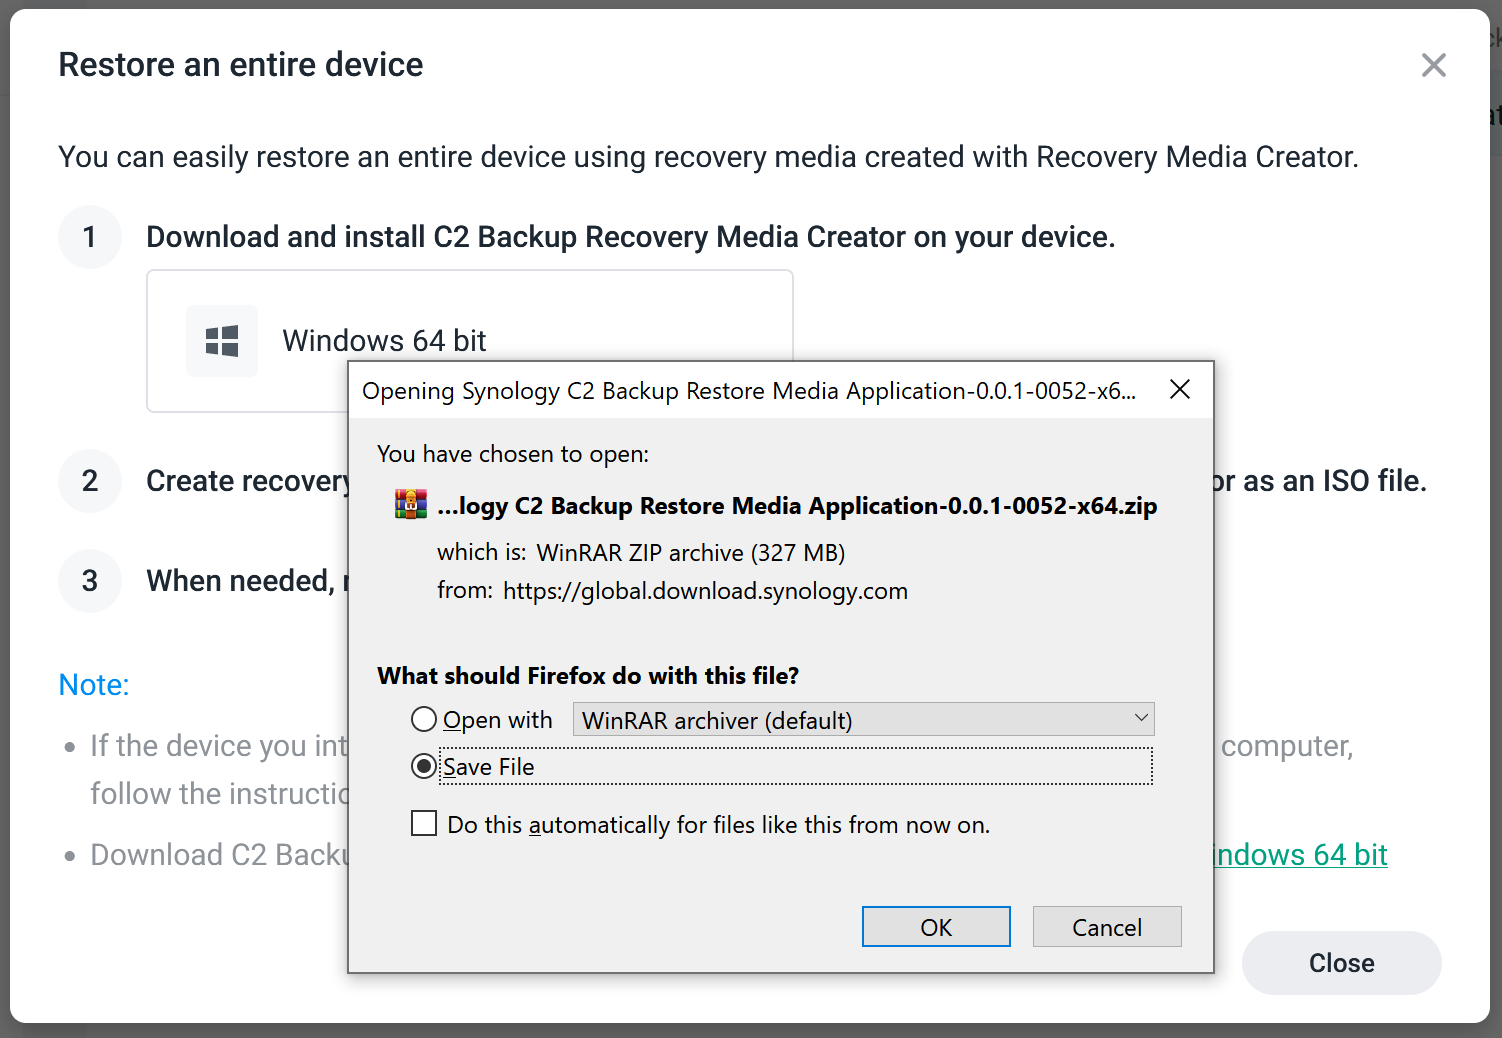Click the Note: heading
The width and height of the screenshot is (1502, 1038).
pos(94,685)
